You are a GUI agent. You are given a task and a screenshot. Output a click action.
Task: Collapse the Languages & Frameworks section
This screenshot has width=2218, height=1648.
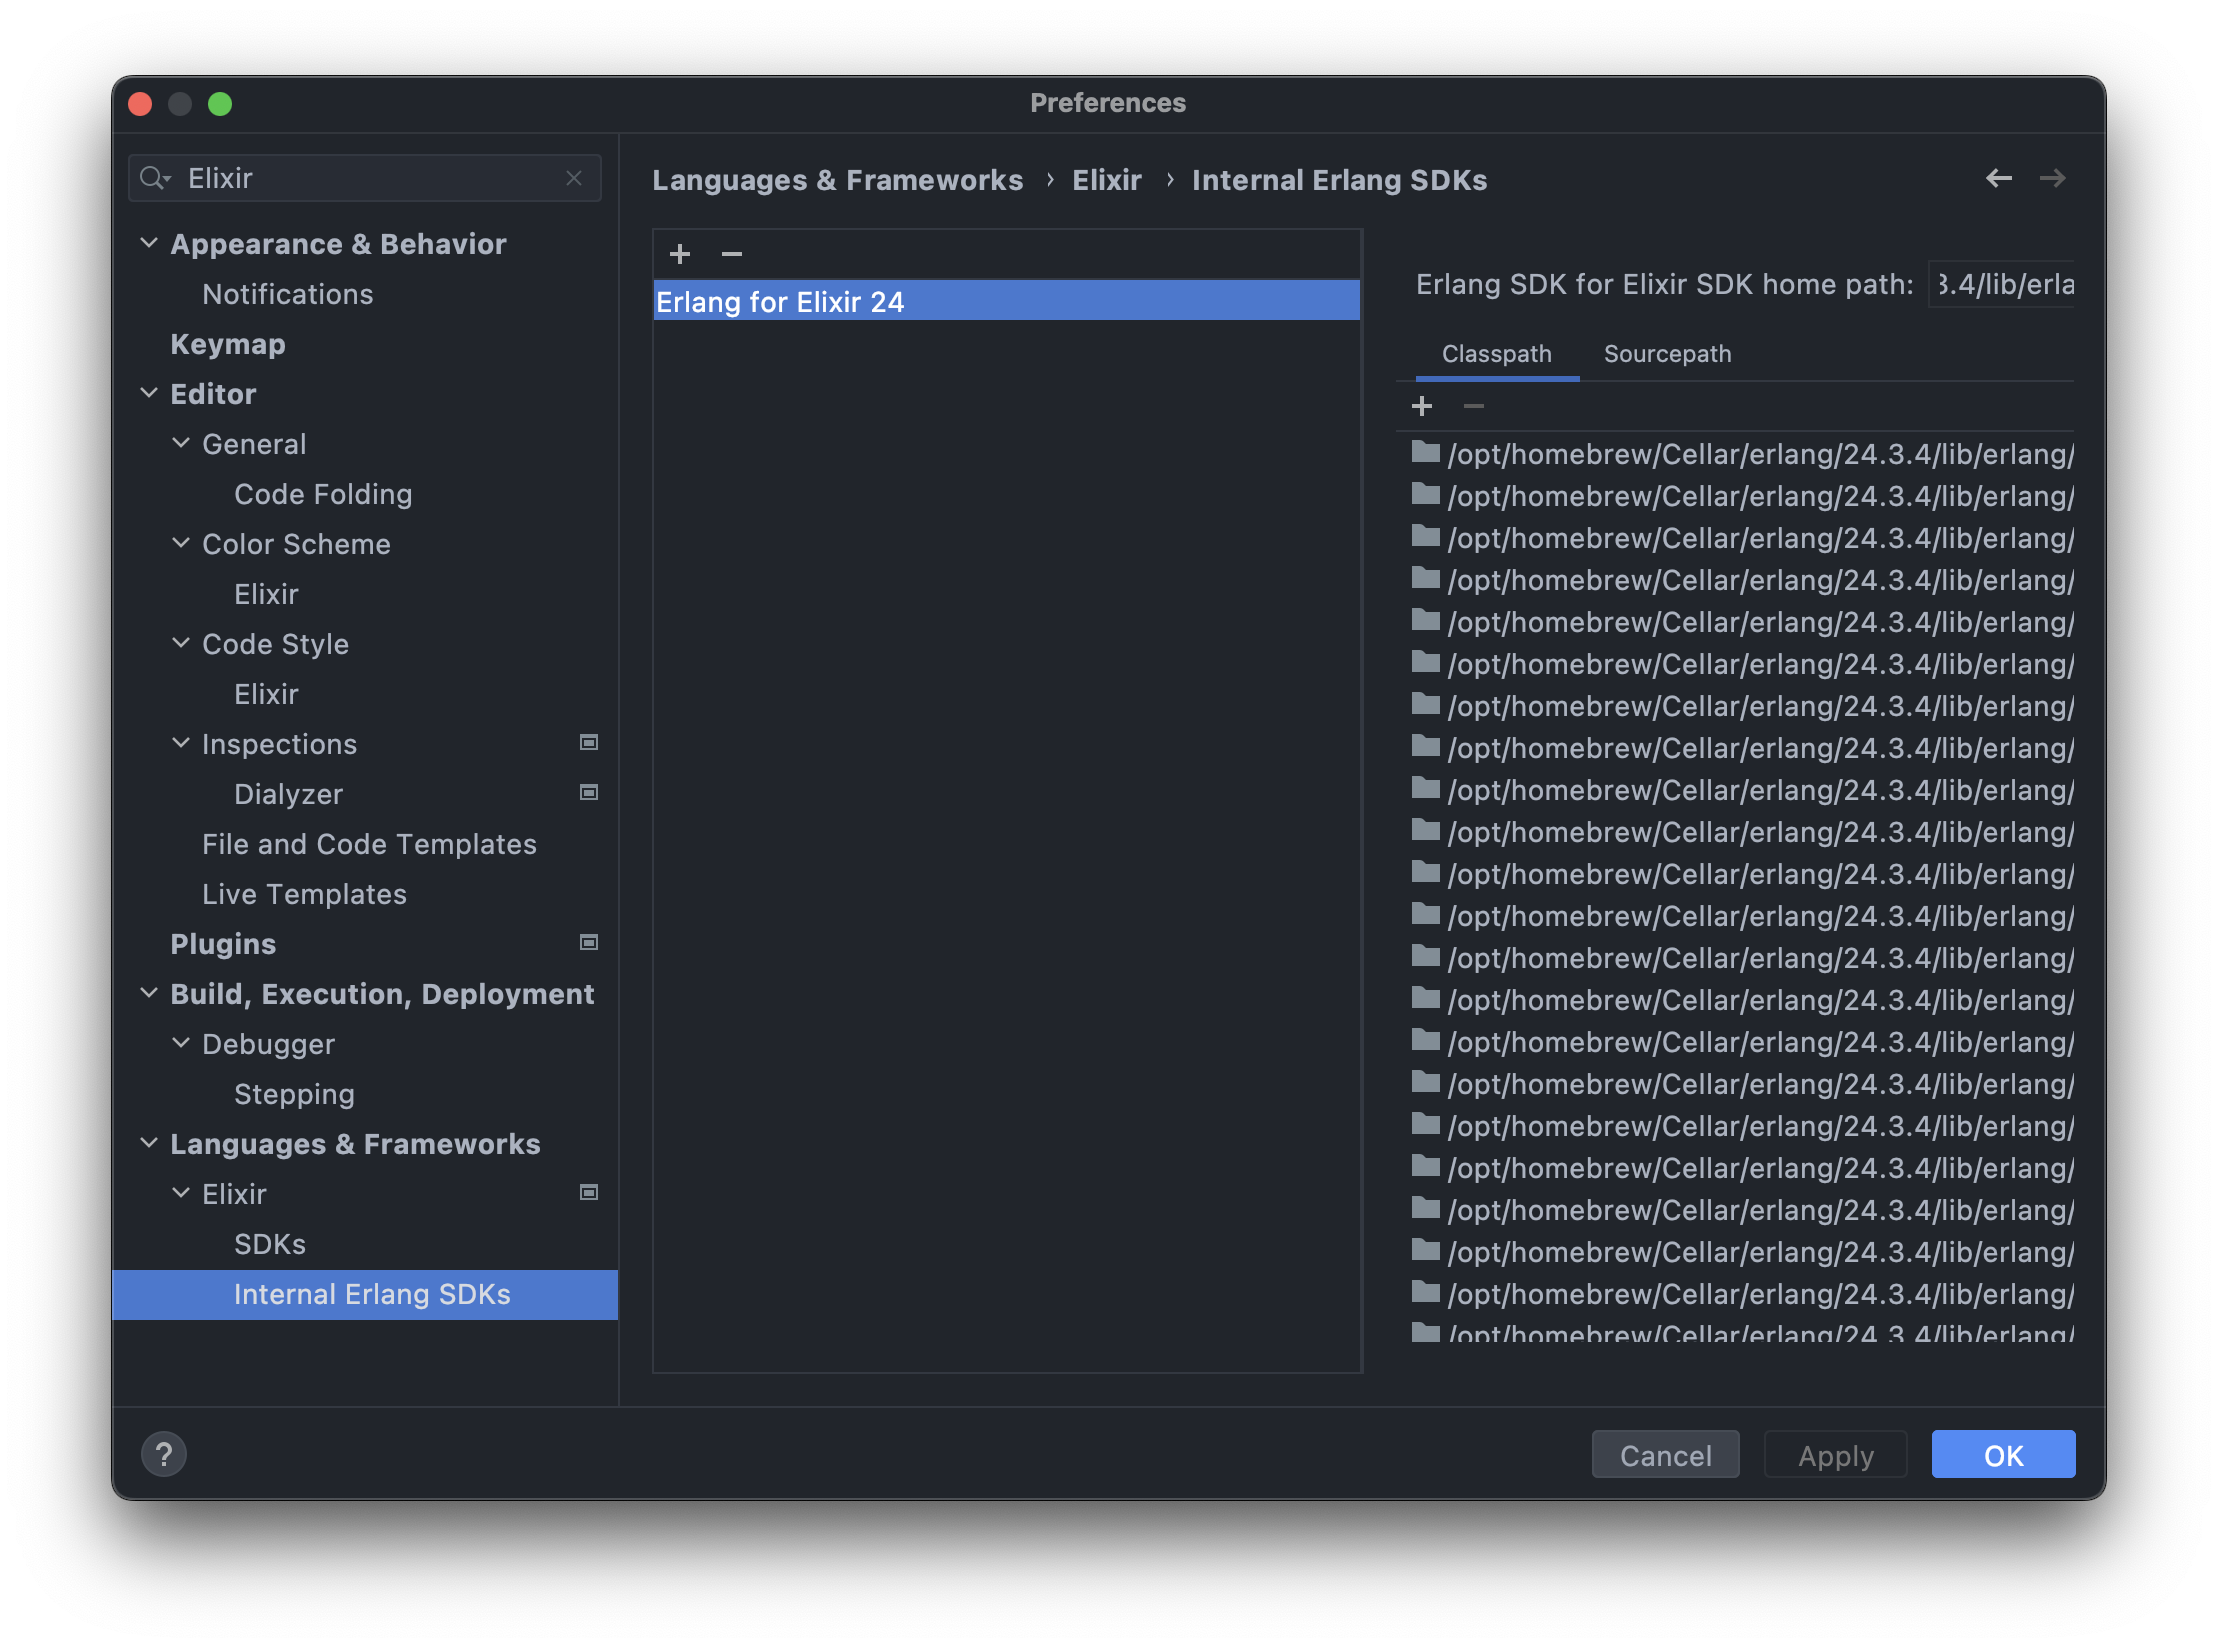click(x=148, y=1143)
